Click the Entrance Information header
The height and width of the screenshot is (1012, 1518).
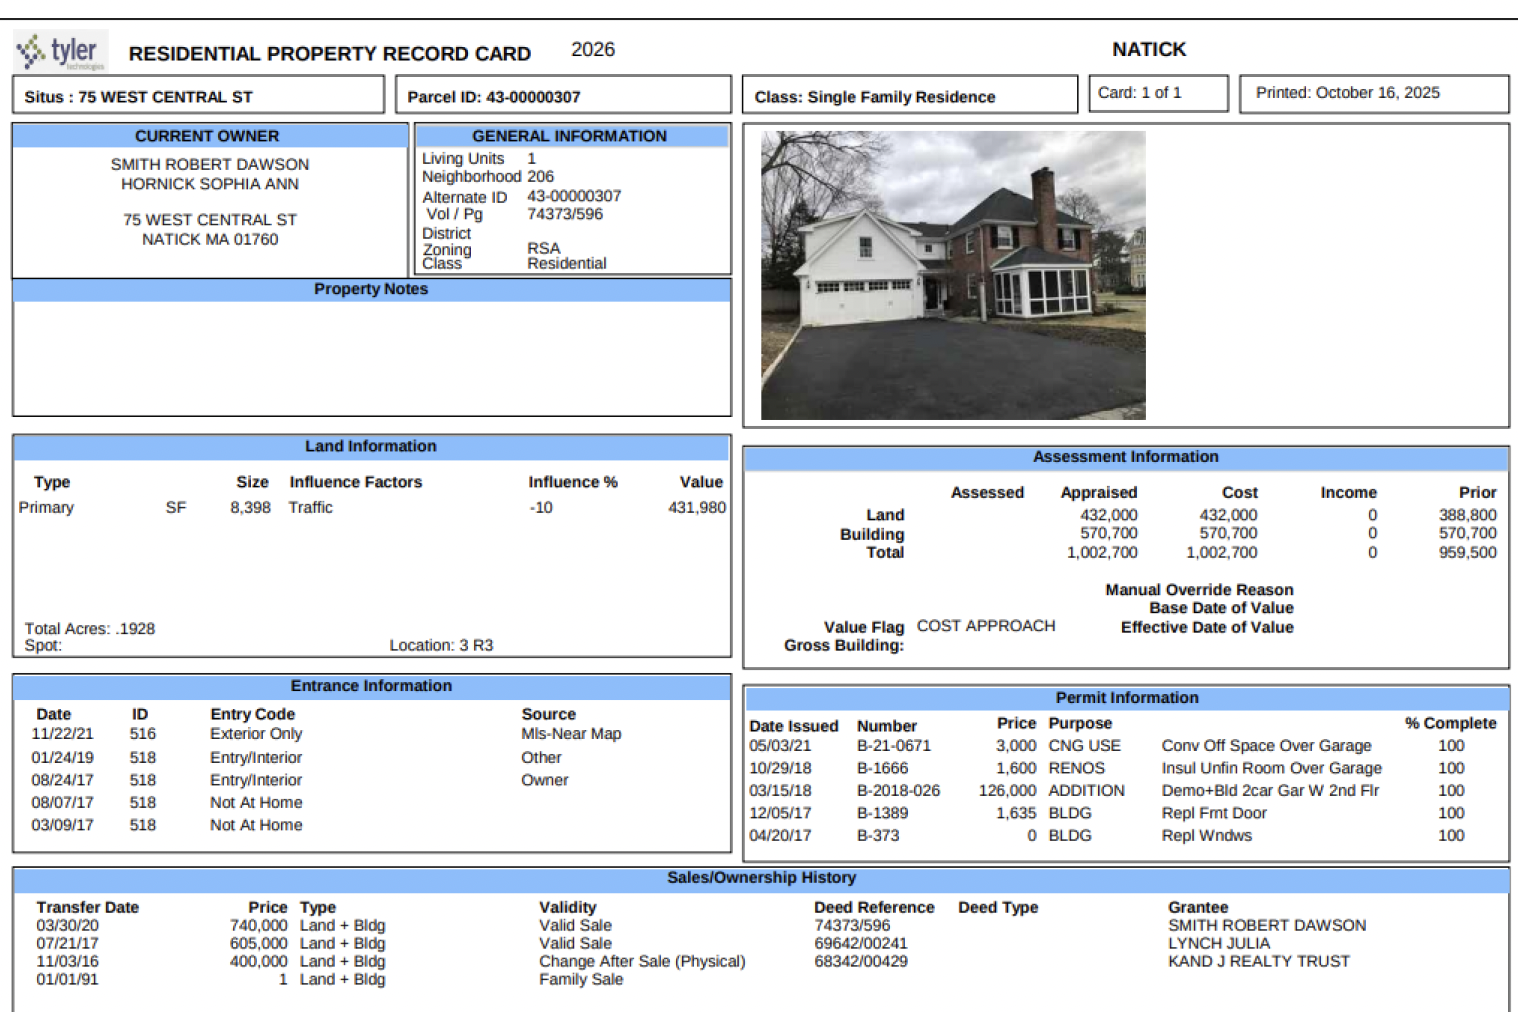(371, 686)
